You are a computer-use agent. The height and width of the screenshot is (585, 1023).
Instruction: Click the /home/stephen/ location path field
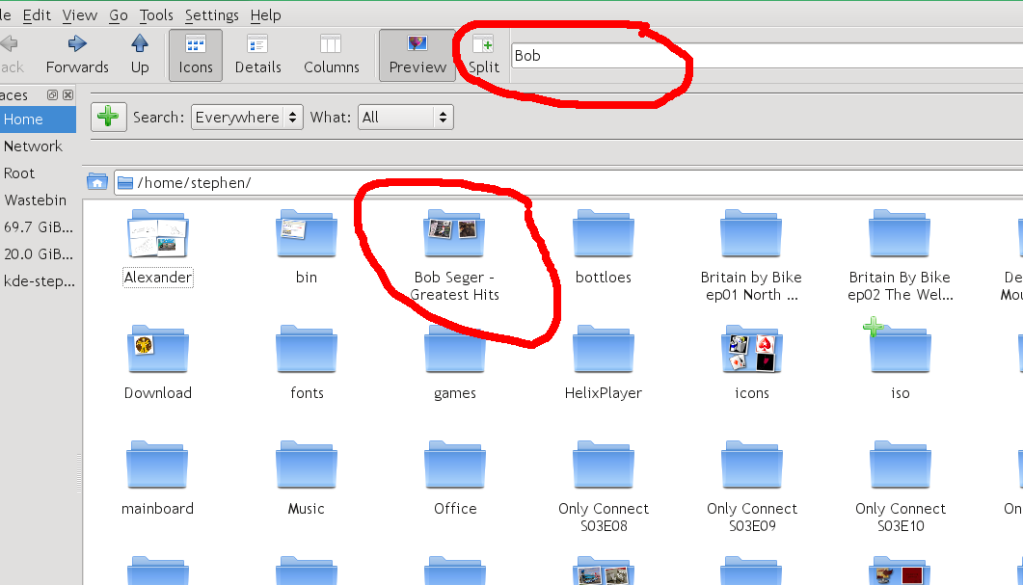click(x=569, y=183)
